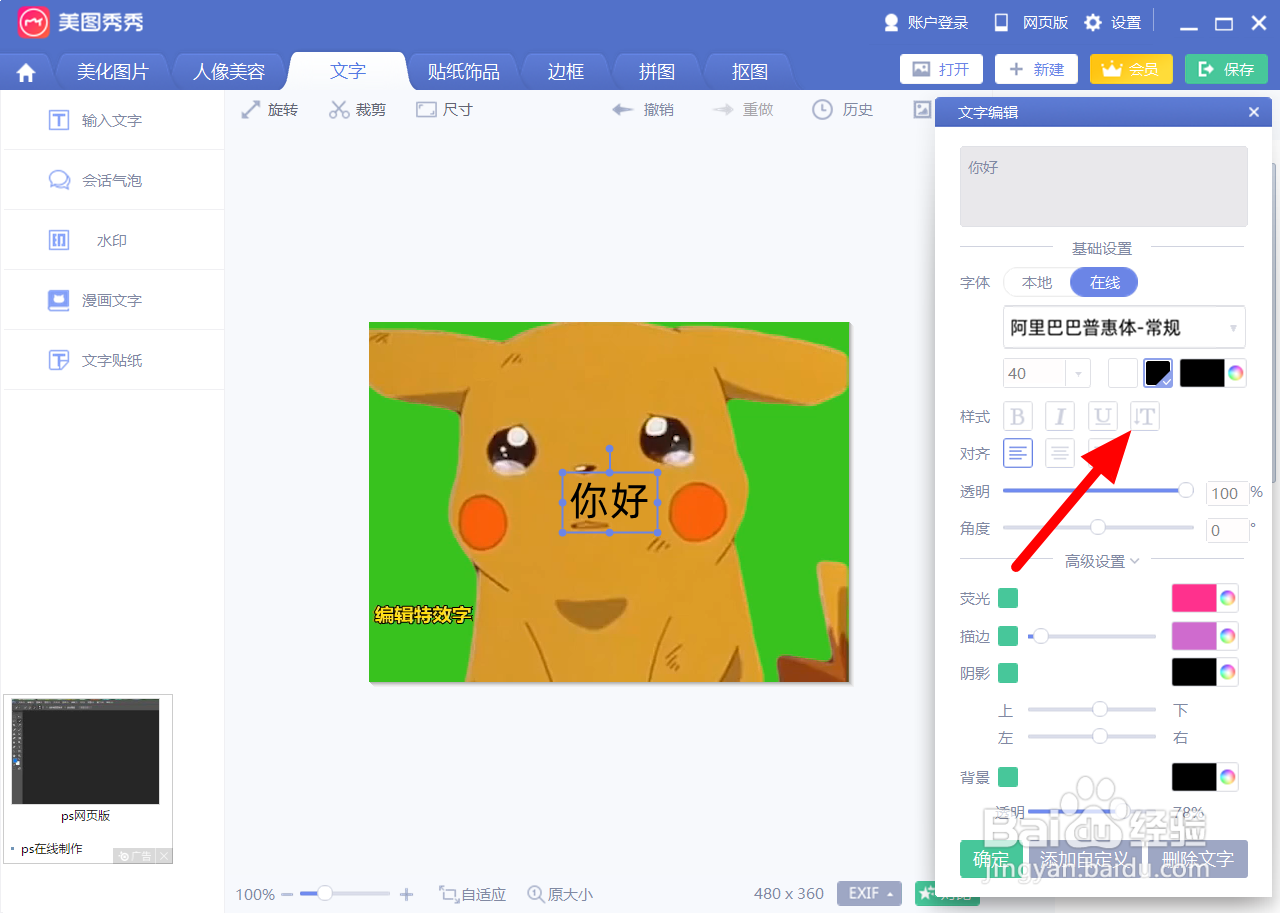1280x913 pixels.
Task: Open the 人像美容 tab
Action: [229, 72]
